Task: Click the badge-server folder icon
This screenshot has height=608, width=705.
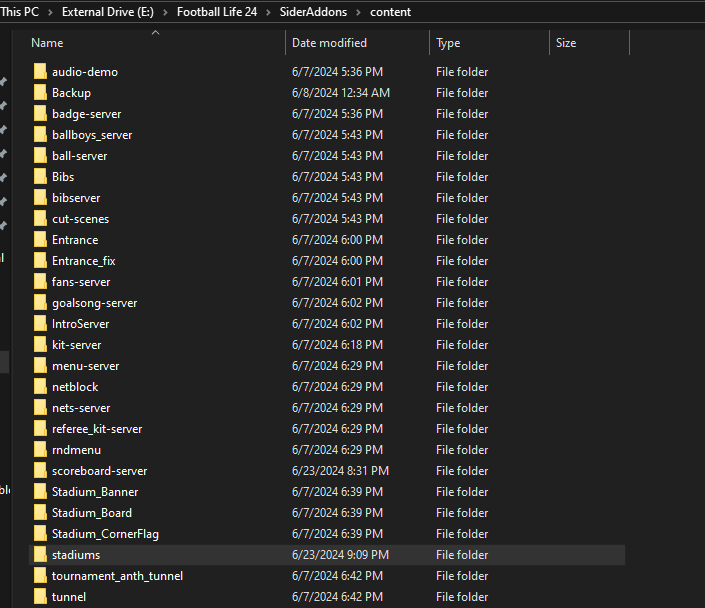Action: pyautogui.click(x=40, y=114)
